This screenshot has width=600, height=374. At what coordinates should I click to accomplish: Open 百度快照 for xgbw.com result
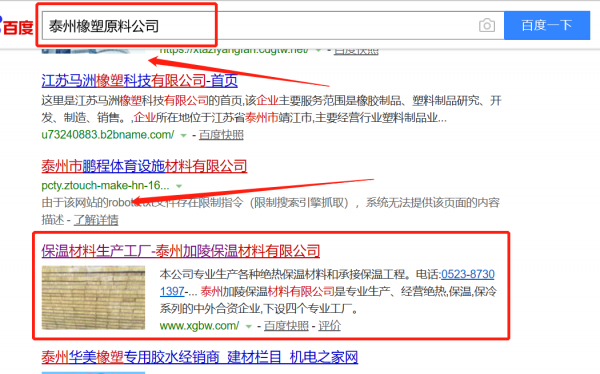pyautogui.click(x=286, y=326)
